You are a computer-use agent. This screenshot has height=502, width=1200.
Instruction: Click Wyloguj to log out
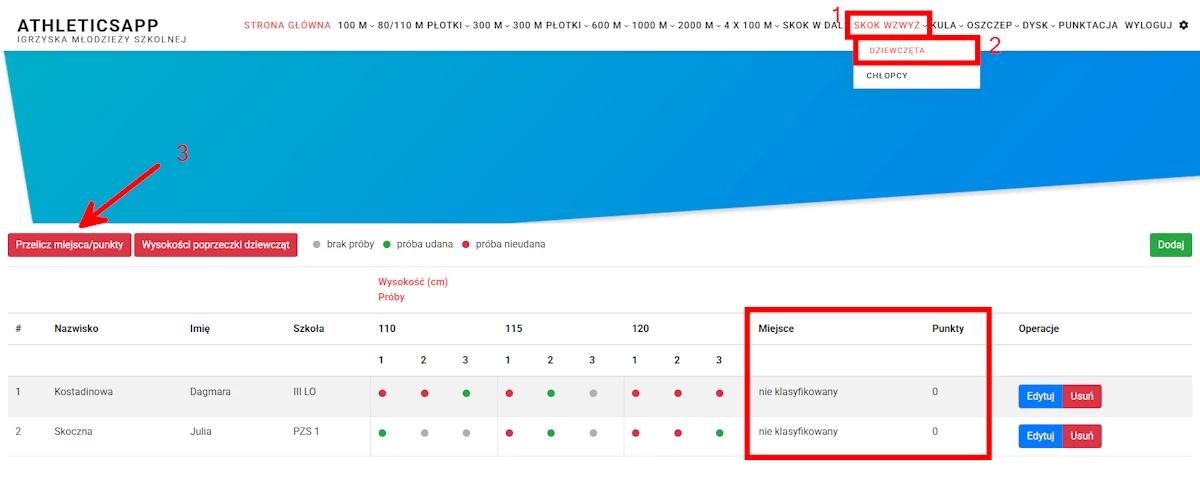[1148, 25]
